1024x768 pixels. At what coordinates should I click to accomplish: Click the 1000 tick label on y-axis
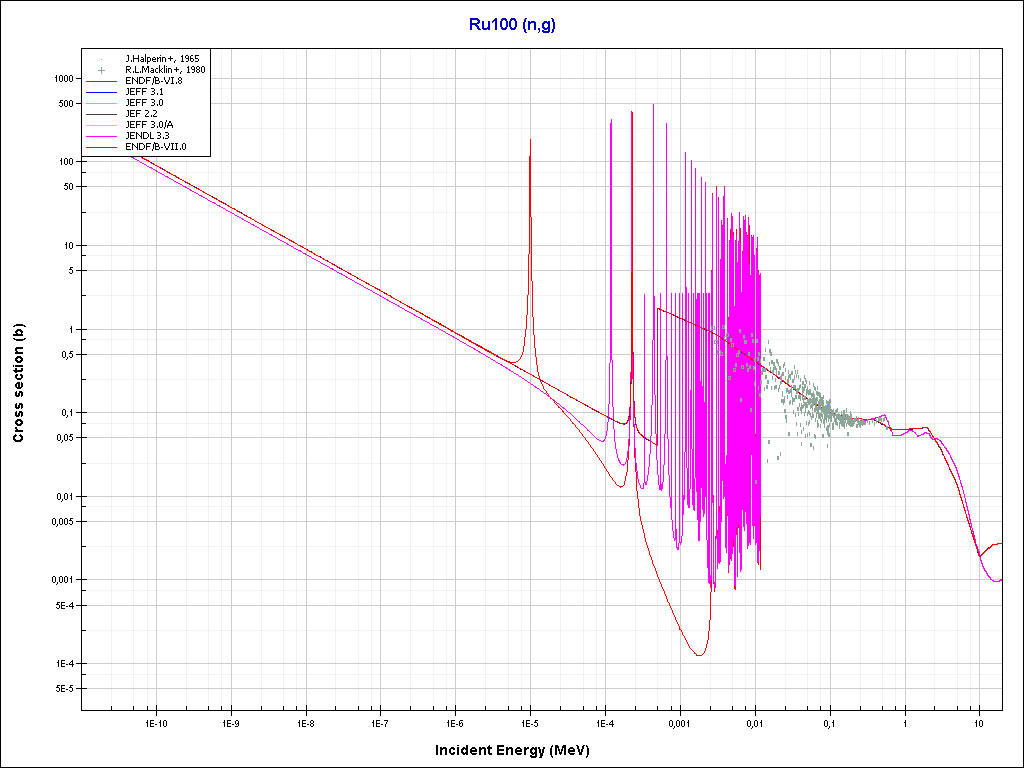point(64,79)
